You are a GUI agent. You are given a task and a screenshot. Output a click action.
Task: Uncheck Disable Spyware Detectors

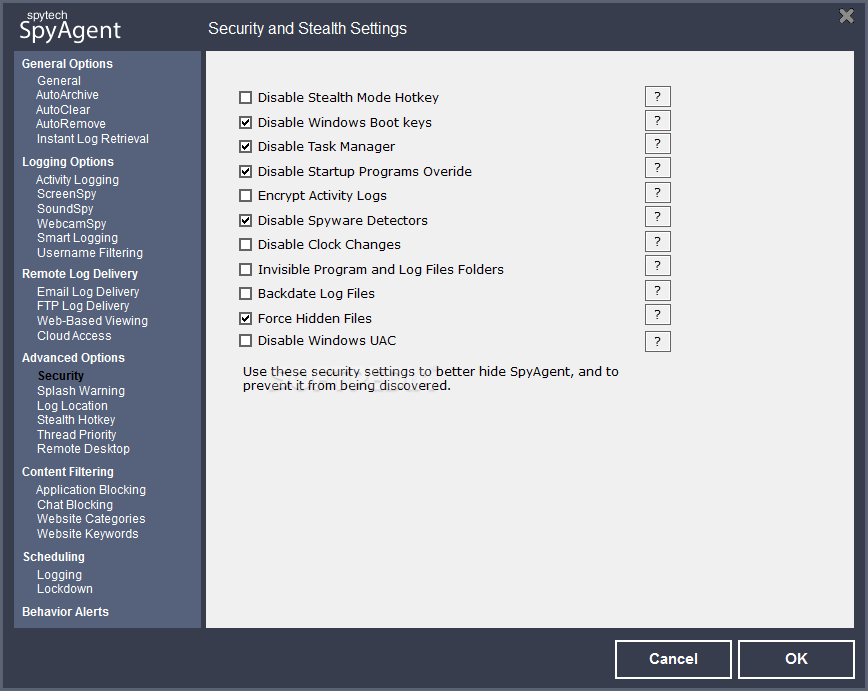(245, 220)
